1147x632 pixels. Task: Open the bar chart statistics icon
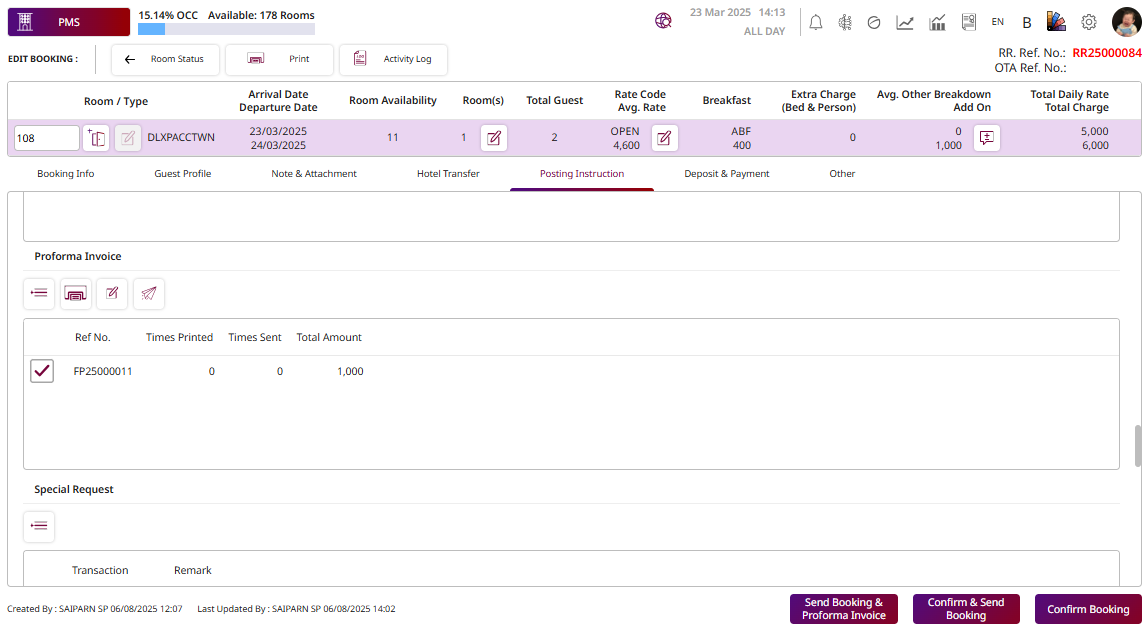937,22
